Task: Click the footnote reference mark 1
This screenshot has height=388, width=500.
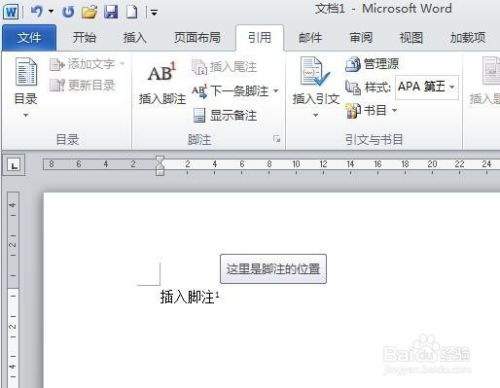Action: pyautogui.click(x=217, y=295)
